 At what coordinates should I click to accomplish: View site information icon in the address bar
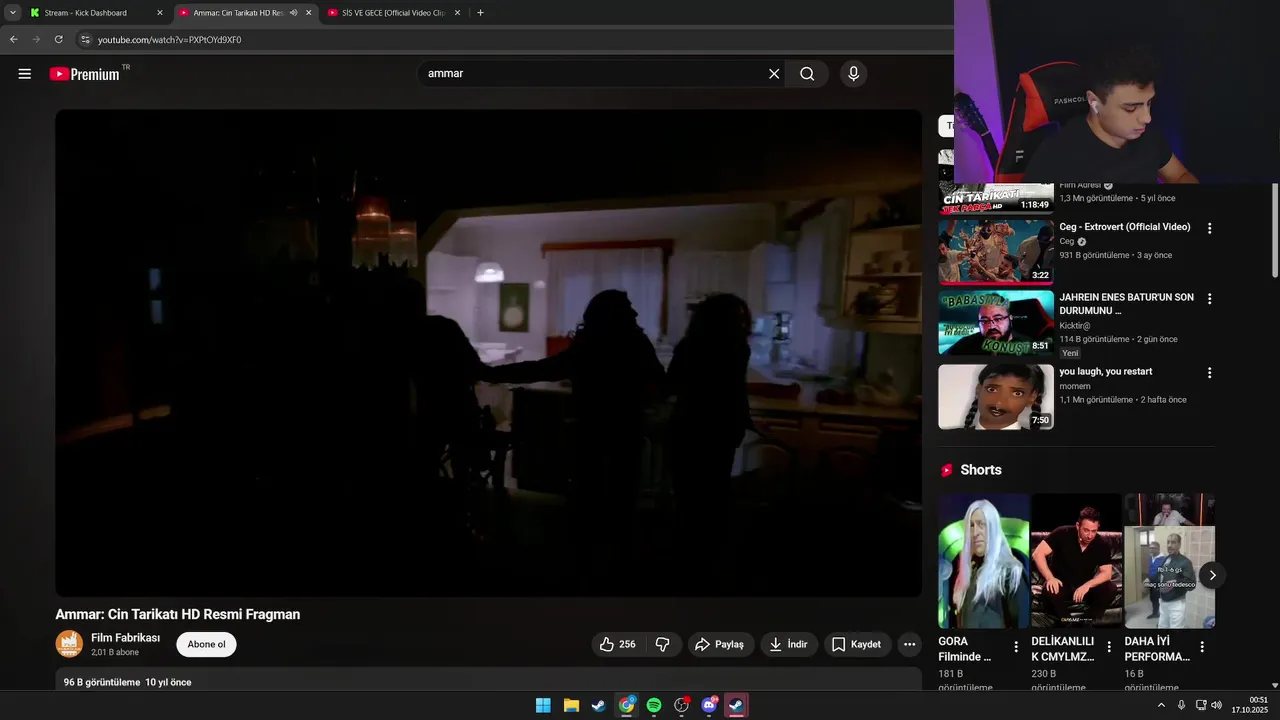85,39
